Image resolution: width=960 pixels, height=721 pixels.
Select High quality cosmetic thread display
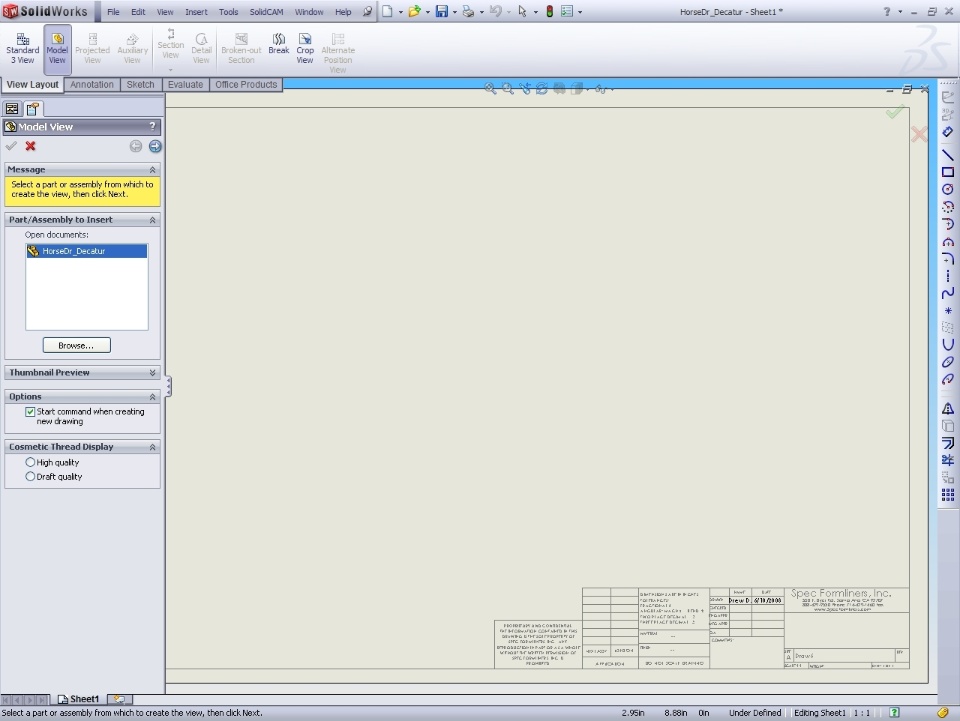30,462
